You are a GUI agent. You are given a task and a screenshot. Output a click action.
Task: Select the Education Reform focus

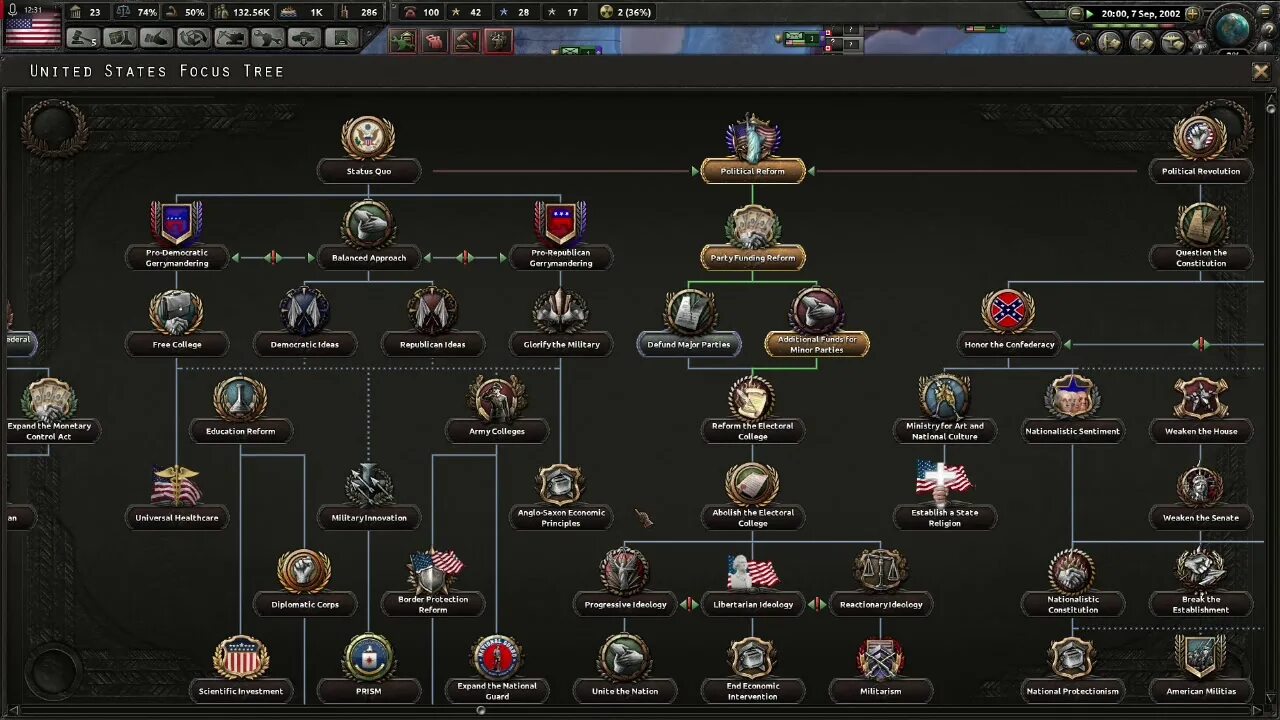pyautogui.click(x=241, y=431)
